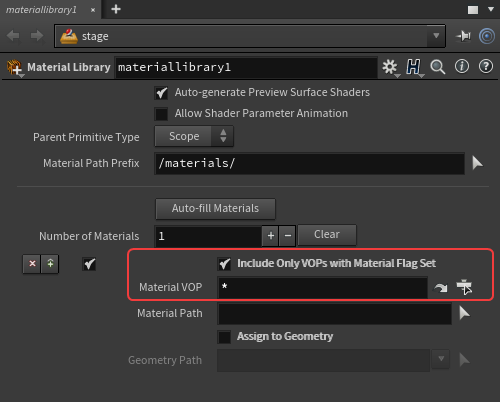Image resolution: width=500 pixels, height=402 pixels.
Task: Open the node chooser for Material VOP
Action: click(x=464, y=287)
